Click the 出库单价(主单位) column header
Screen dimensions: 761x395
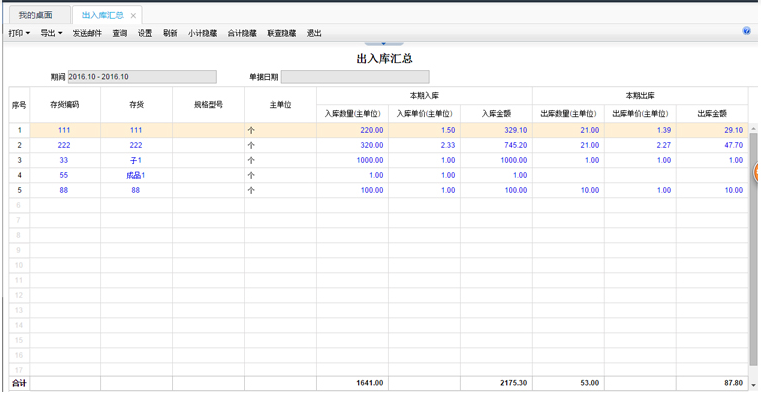(x=640, y=114)
